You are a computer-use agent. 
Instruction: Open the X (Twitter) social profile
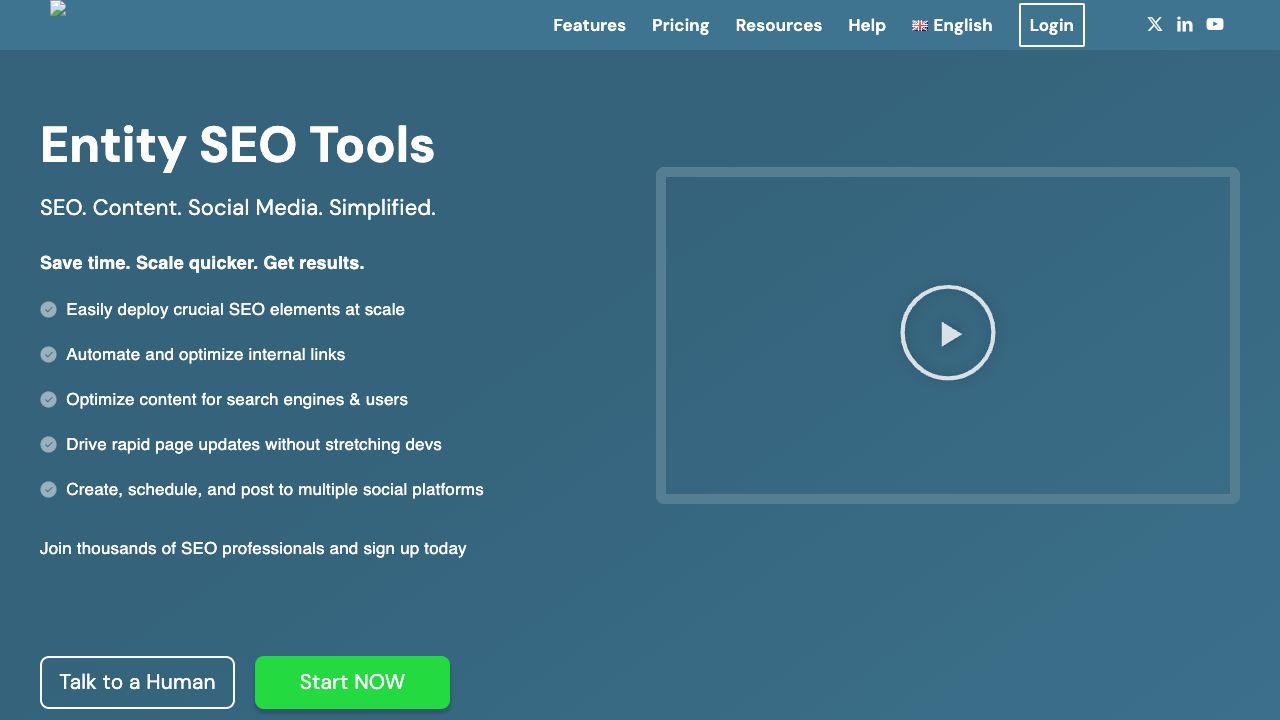(1154, 24)
